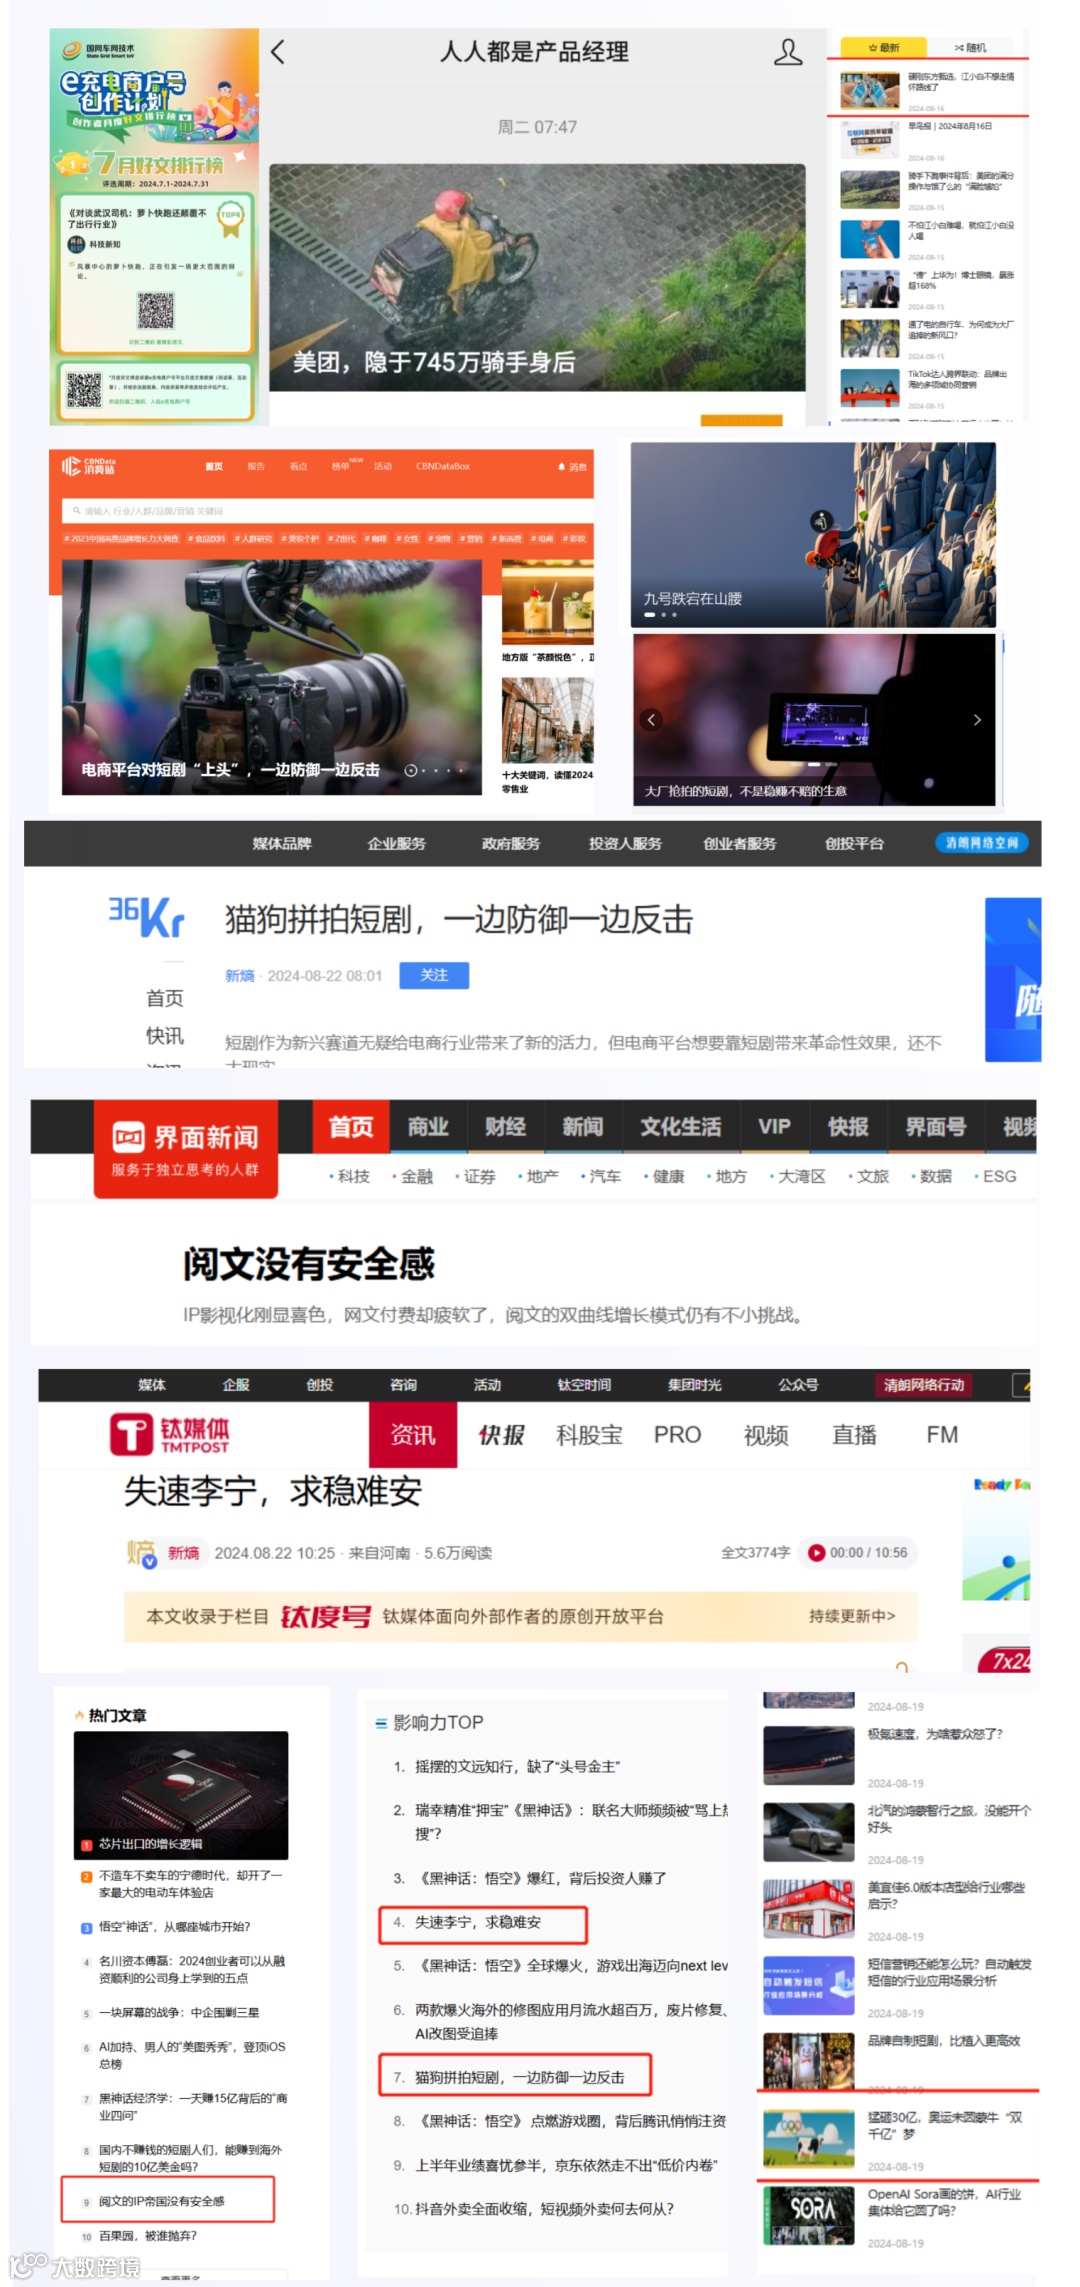The image size is (1080, 2287).
Task: Open 美团，隐于745万骑手身后 article image
Action: tap(537, 277)
